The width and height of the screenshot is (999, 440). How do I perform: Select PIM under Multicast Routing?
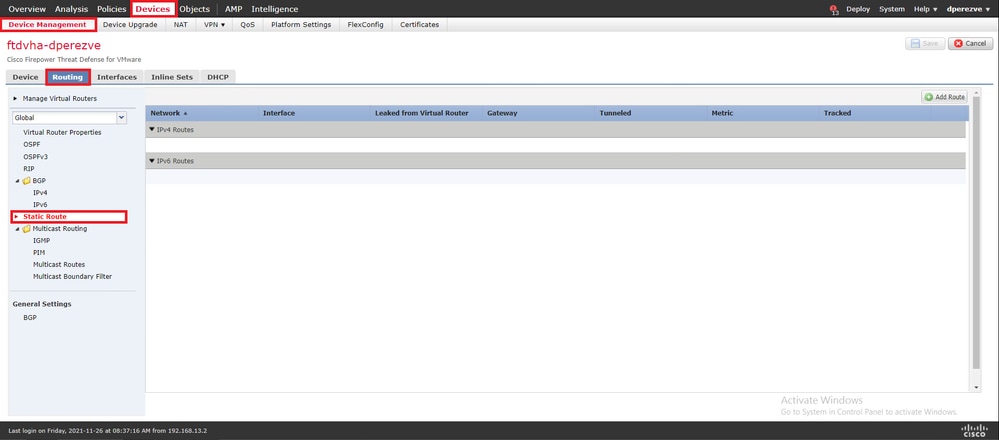click(x=39, y=252)
